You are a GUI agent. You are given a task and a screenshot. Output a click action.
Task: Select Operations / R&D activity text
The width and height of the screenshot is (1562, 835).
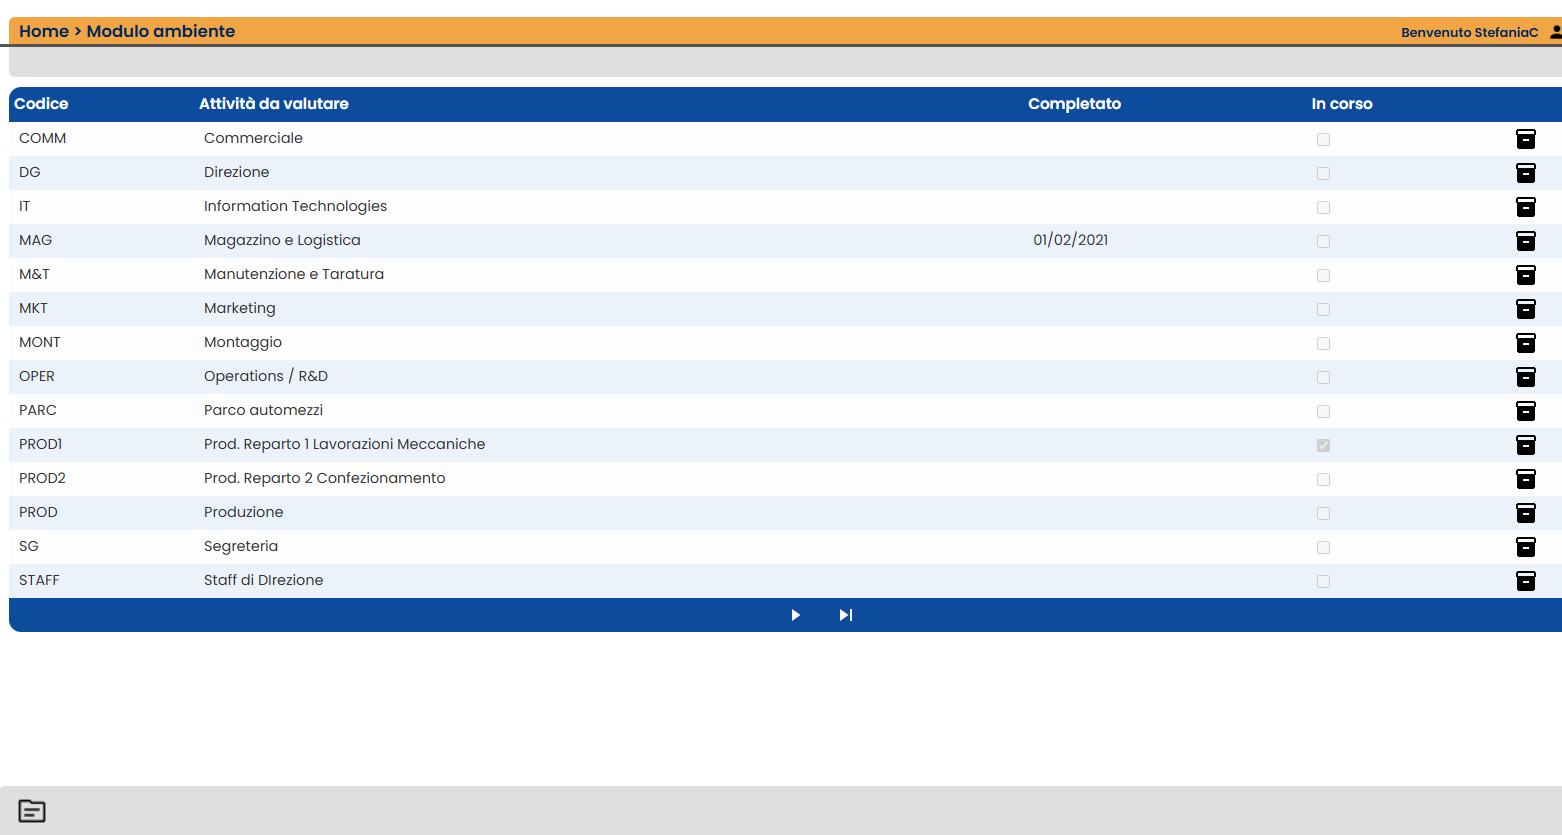click(266, 376)
